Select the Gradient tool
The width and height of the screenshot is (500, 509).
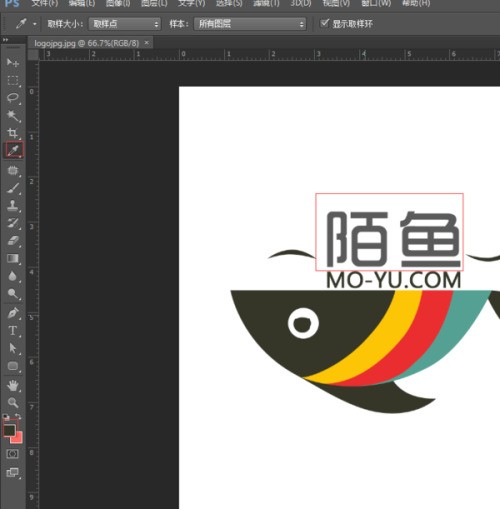tap(13, 258)
